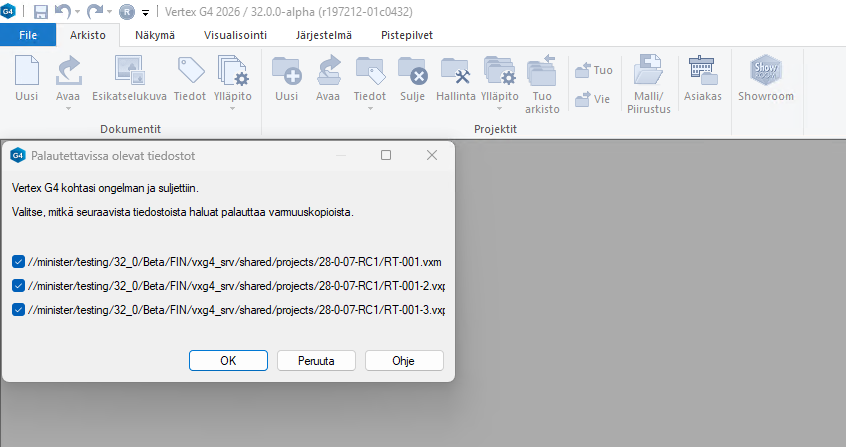Screen dimensions: 846x447
Task: Close project with Sulje icon
Action: click(x=413, y=70)
